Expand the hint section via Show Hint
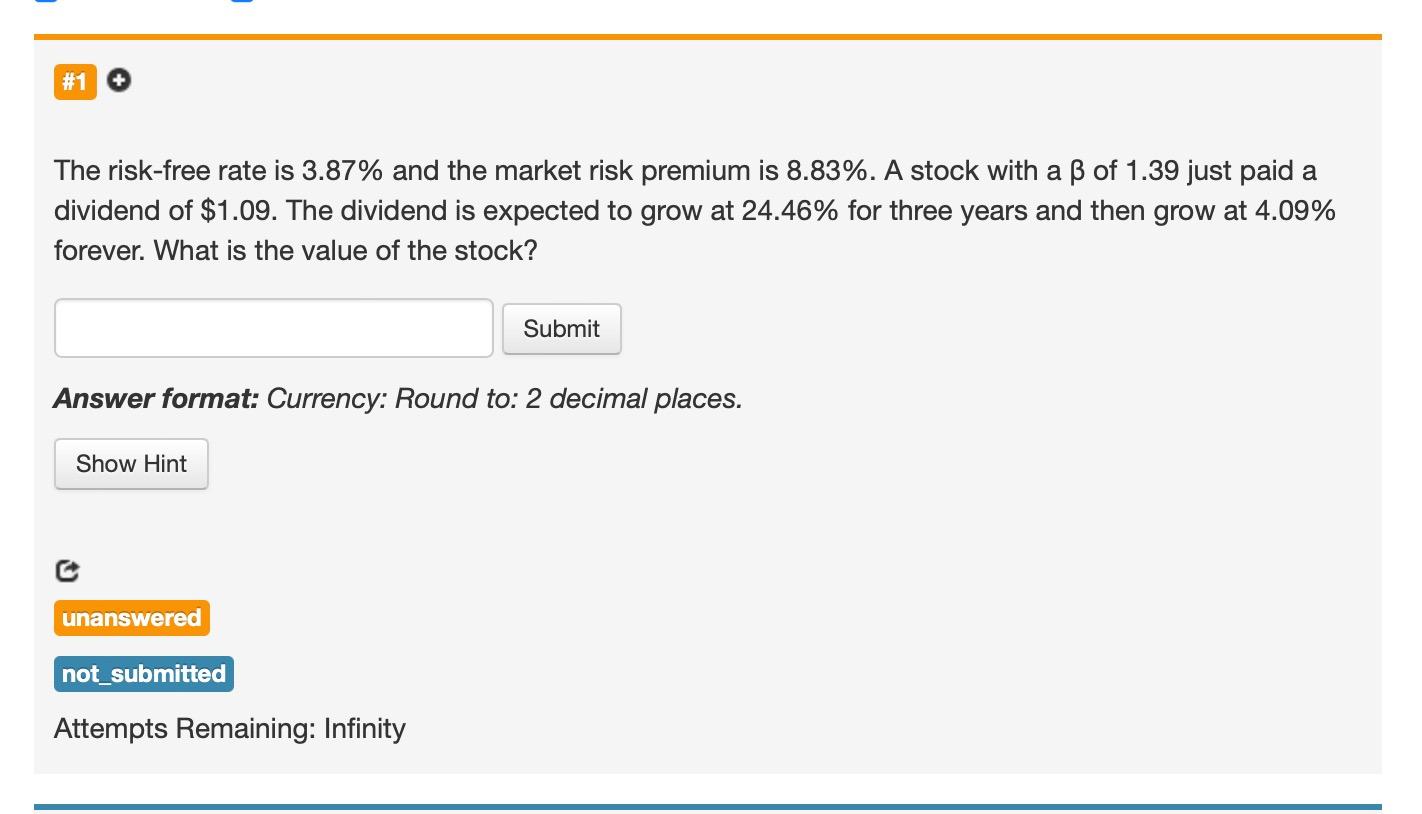 point(131,463)
